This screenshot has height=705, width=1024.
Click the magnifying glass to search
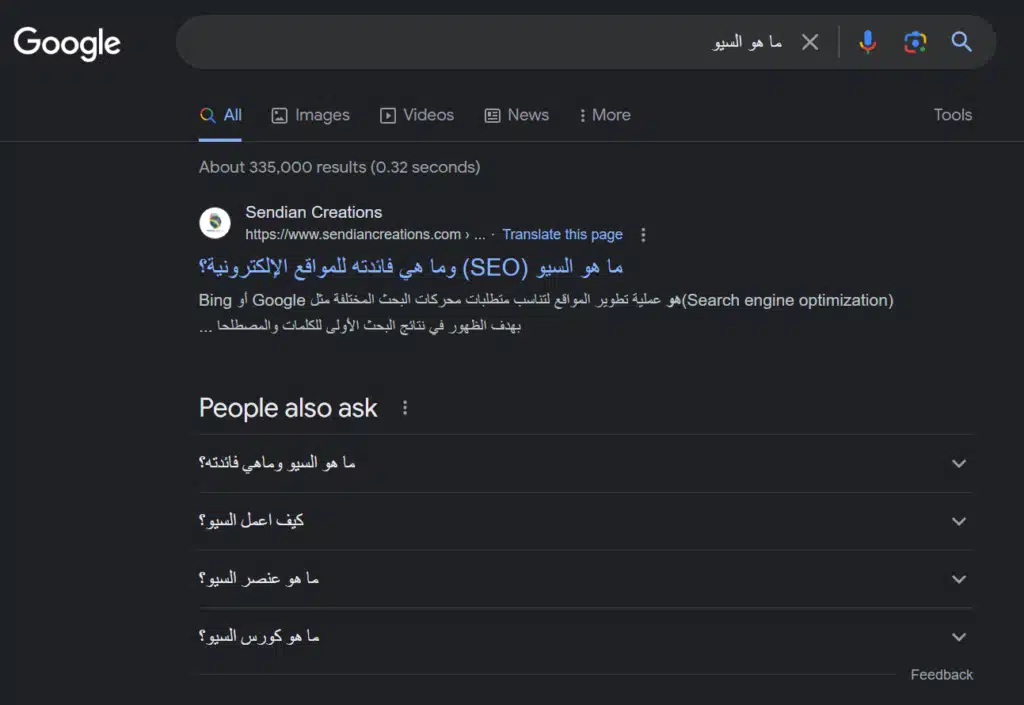pos(961,42)
